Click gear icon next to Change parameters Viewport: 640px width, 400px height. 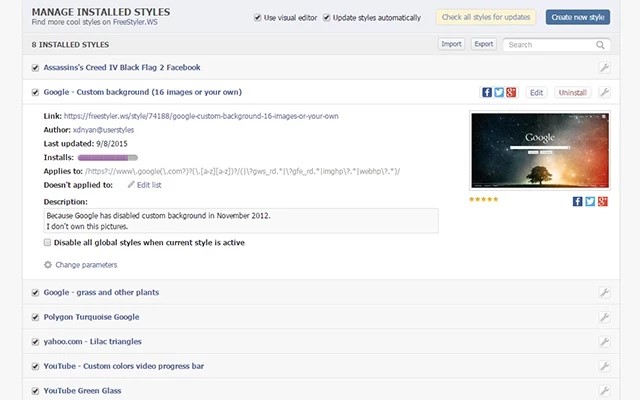click(48, 264)
